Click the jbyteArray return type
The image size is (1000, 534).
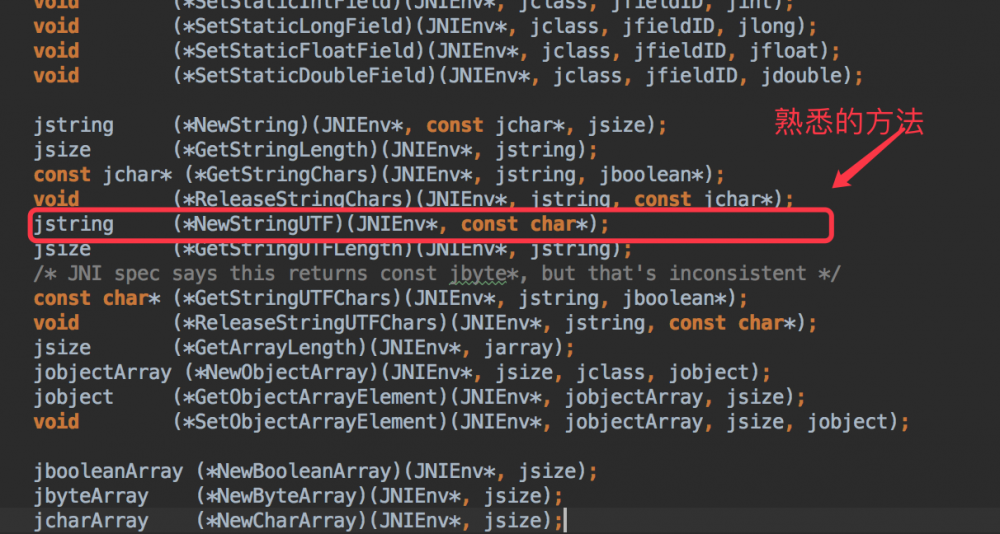(x=91, y=496)
